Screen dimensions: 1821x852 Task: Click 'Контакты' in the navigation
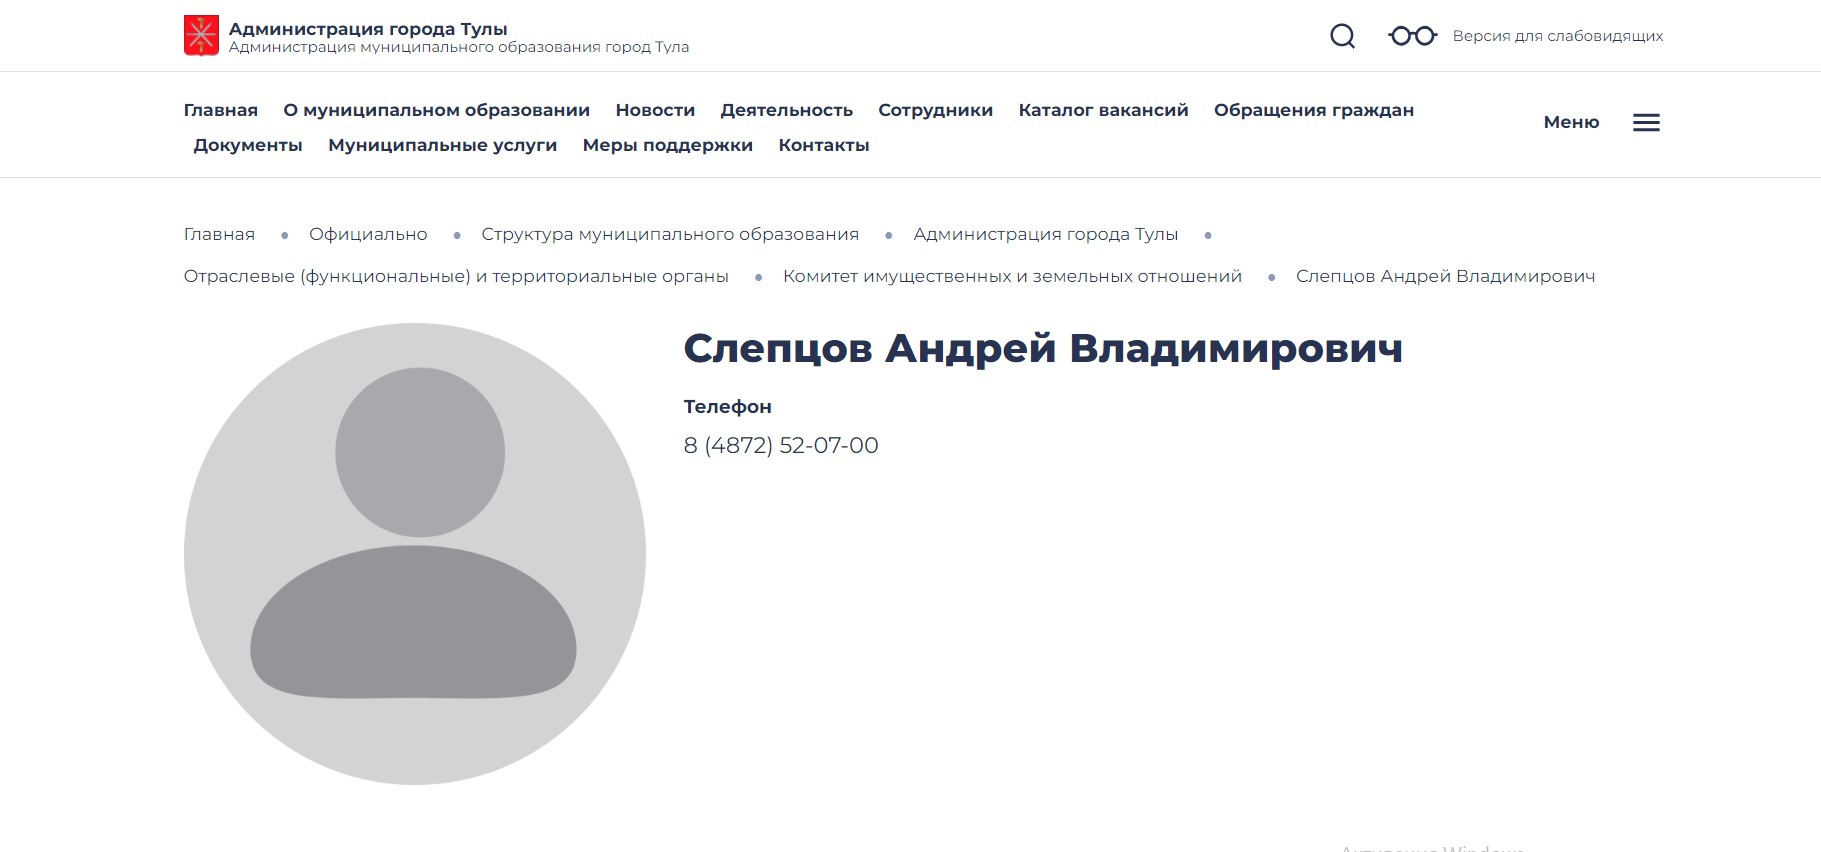coord(823,145)
